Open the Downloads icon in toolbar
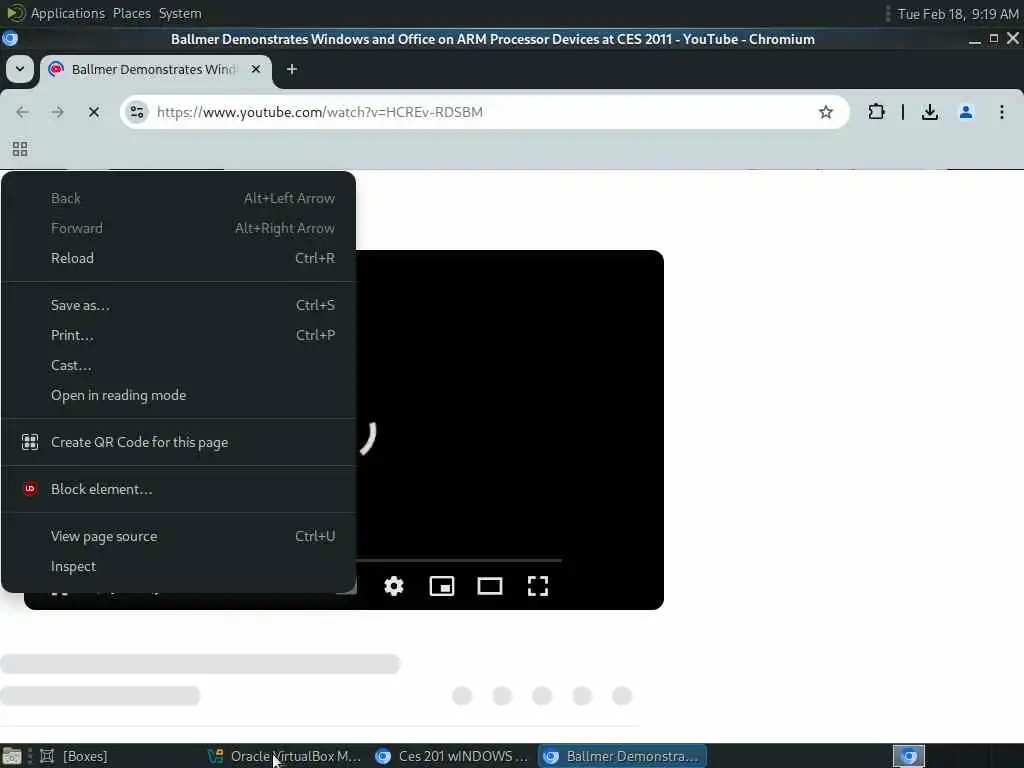1024x768 pixels. (929, 112)
